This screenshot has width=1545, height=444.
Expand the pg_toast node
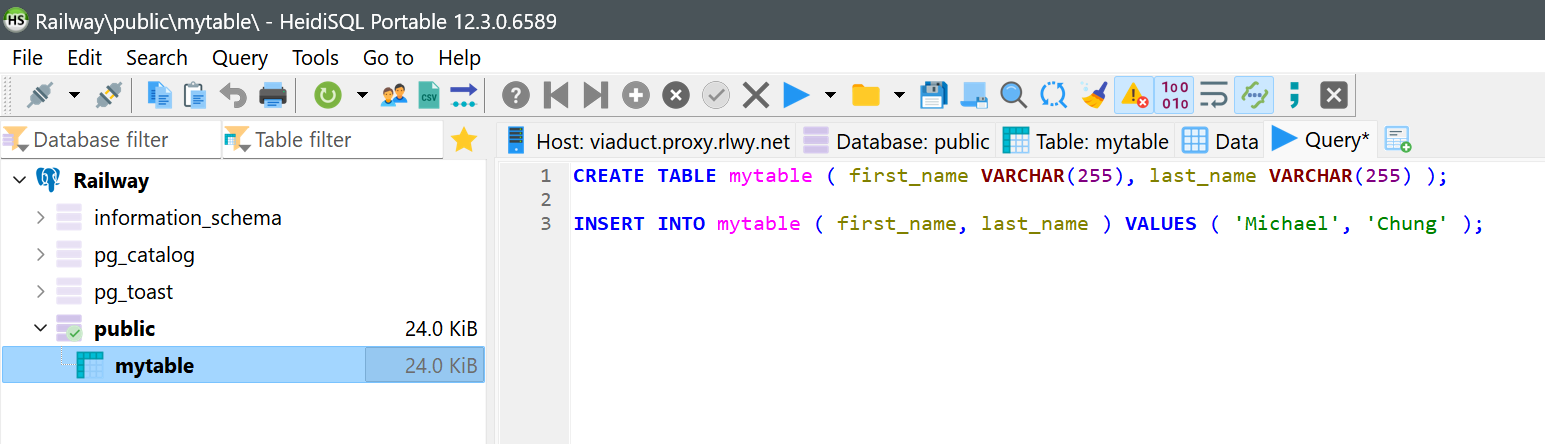coord(41,292)
